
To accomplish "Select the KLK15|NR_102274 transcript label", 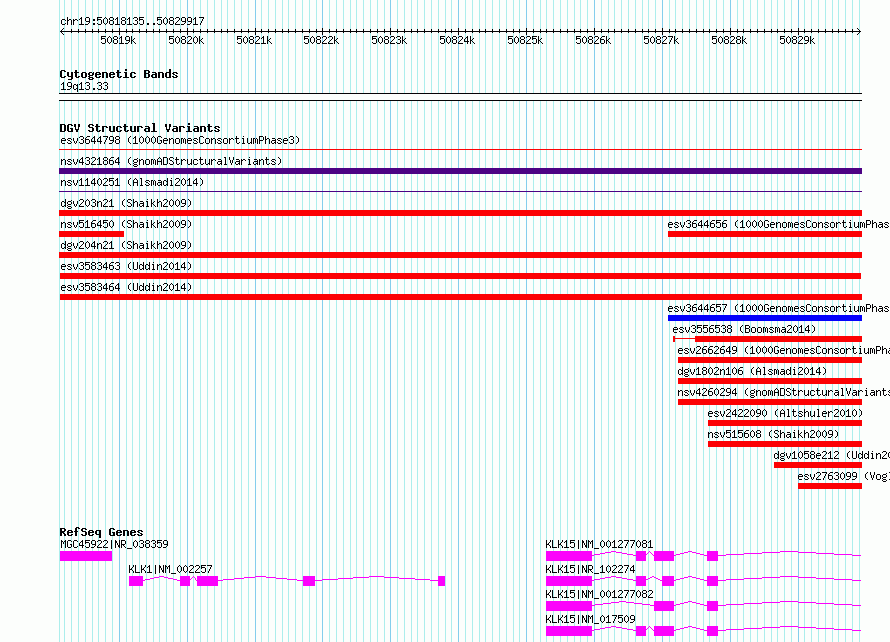I will tap(590, 569).
